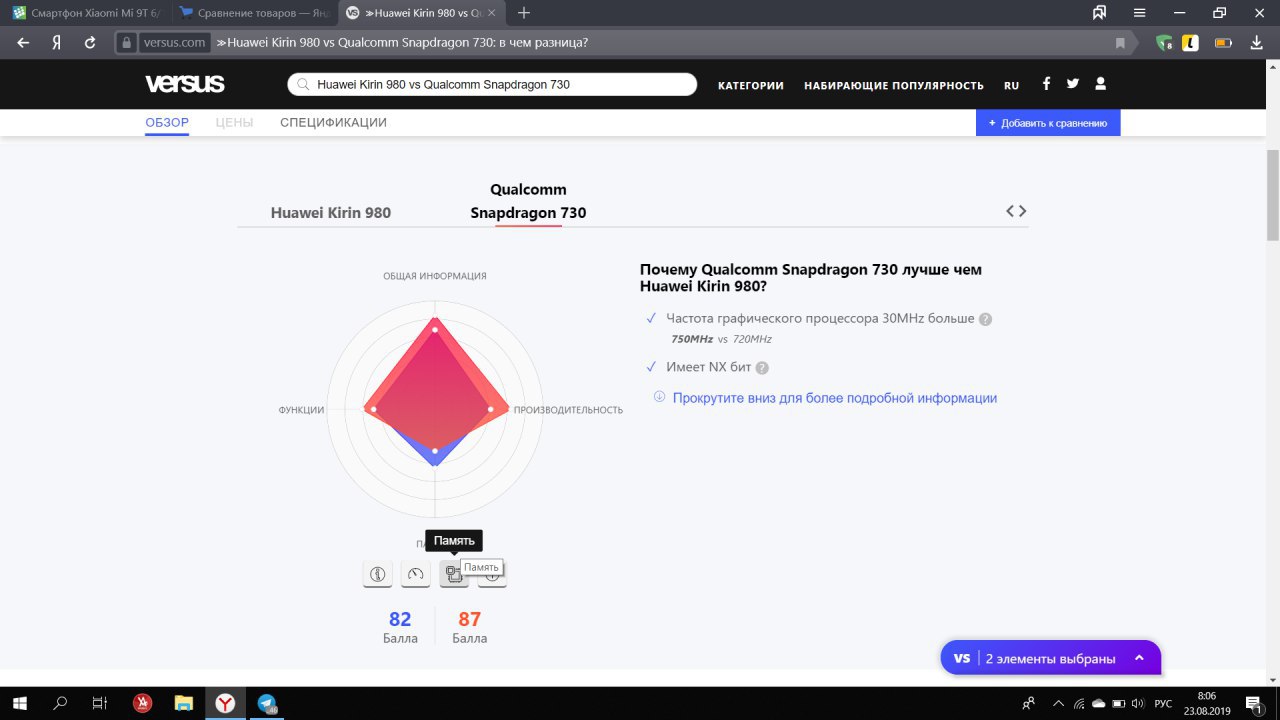Click the padlock site security icon
The image size is (1280, 720).
click(x=126, y=43)
